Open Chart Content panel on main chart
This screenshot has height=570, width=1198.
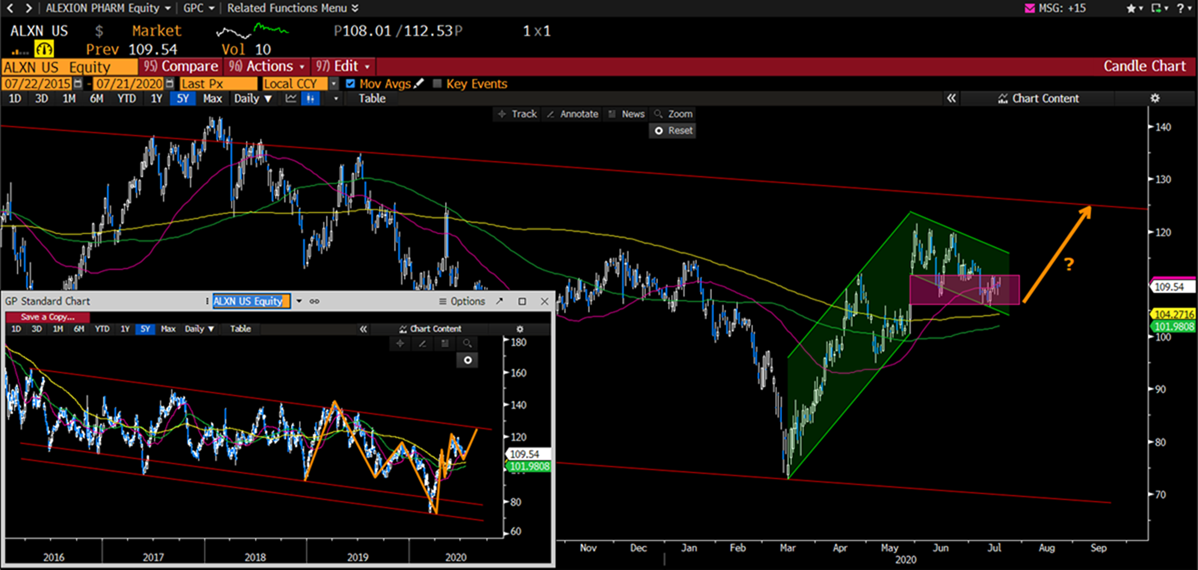[x=1038, y=99]
